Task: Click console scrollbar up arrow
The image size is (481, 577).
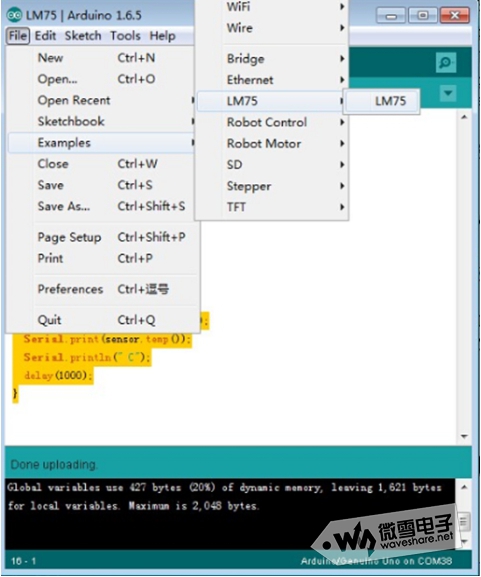Action: point(464,487)
